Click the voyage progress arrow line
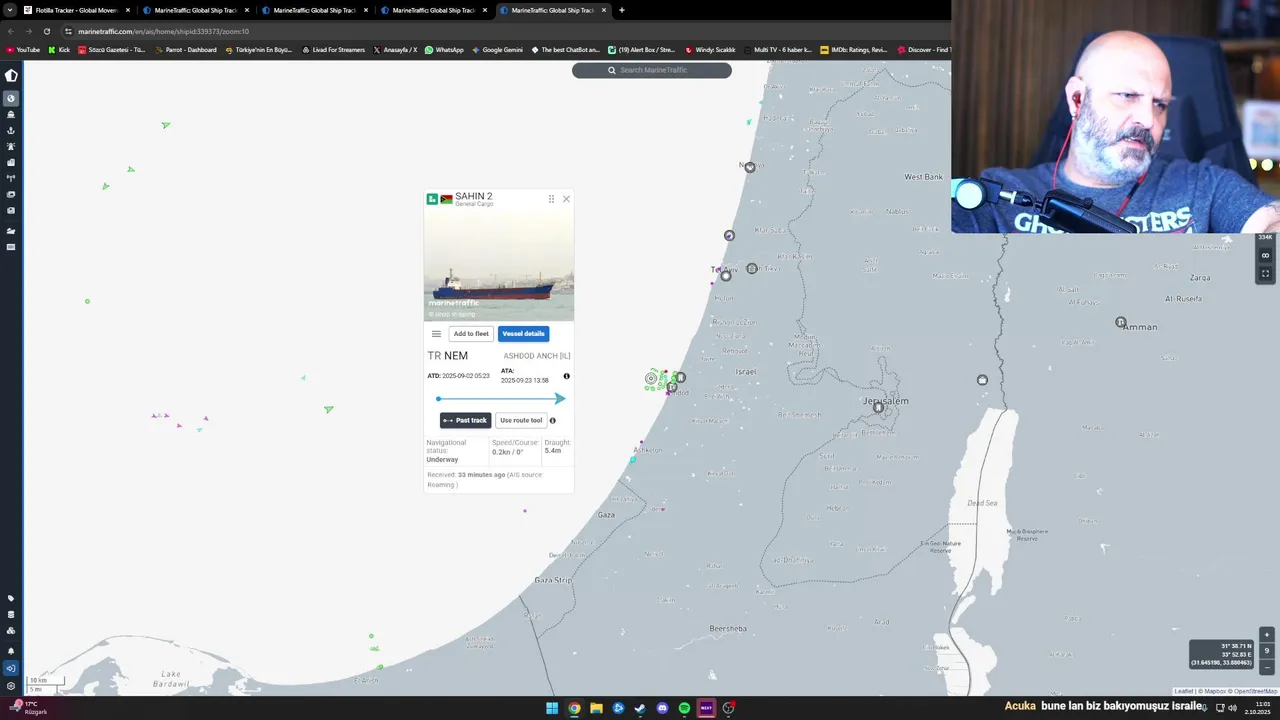Image resolution: width=1280 pixels, height=720 pixels. [x=500, y=399]
